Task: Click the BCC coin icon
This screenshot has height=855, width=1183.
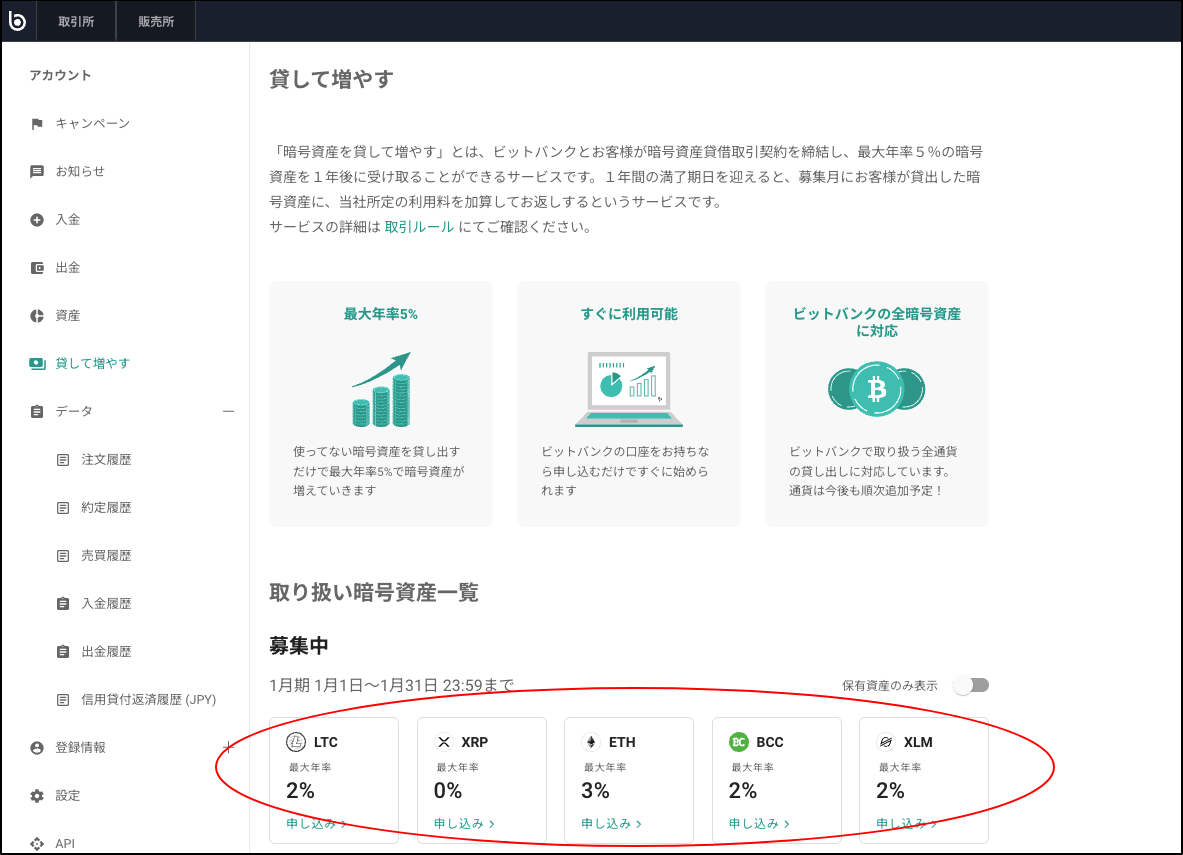Action: 739,743
